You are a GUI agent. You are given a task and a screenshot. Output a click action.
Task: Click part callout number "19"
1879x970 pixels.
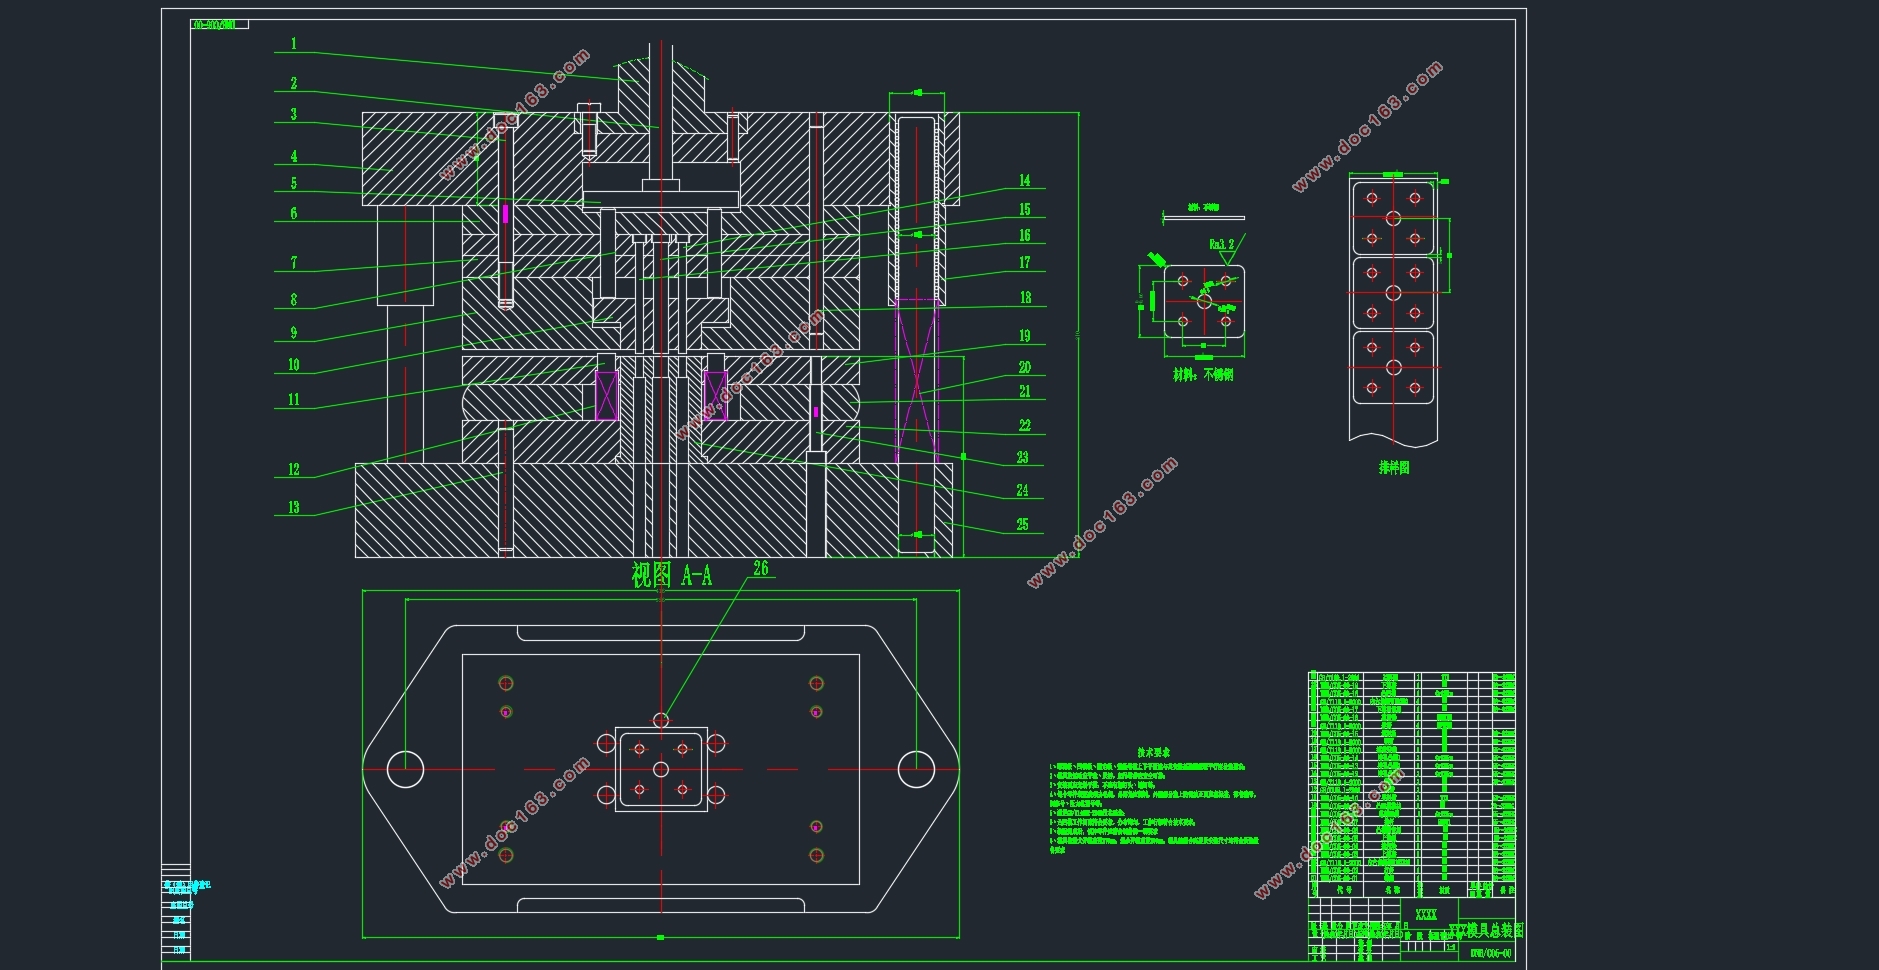point(1025,336)
